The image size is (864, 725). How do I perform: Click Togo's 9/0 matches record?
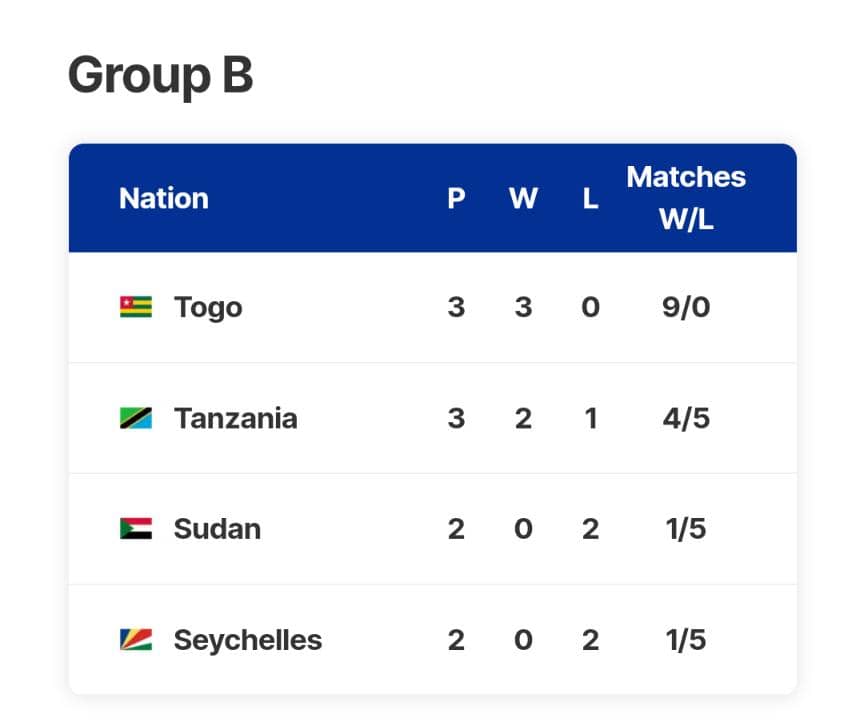pos(686,307)
